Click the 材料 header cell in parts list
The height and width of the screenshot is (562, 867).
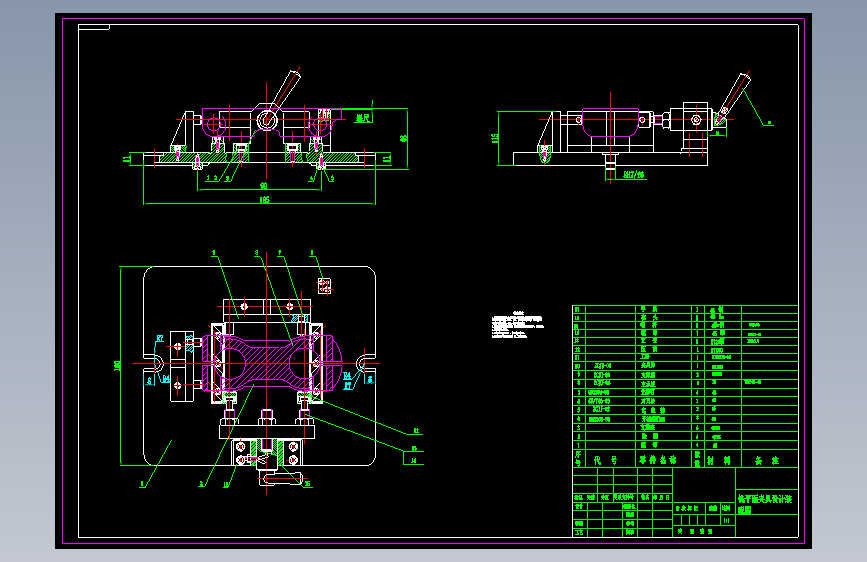click(721, 459)
